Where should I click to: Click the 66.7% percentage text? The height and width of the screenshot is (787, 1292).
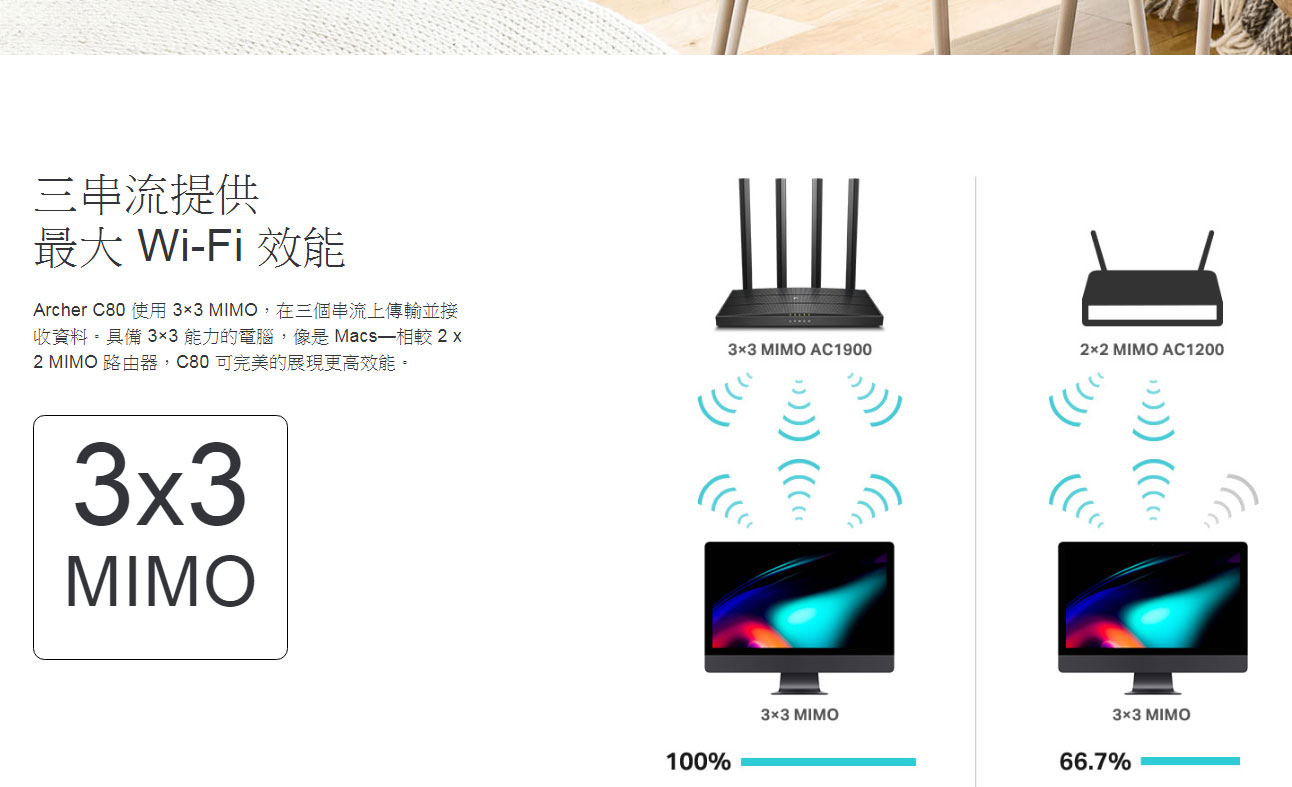click(1095, 762)
